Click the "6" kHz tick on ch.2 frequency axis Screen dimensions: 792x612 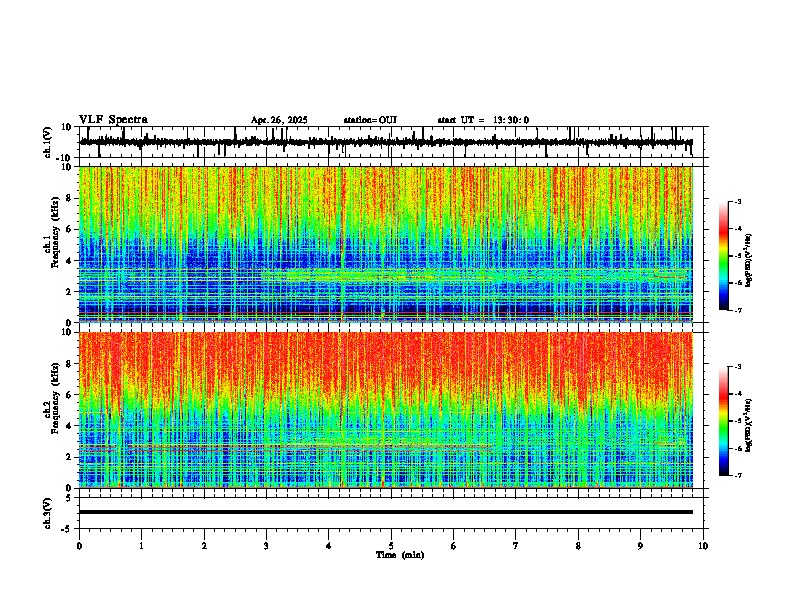70,395
